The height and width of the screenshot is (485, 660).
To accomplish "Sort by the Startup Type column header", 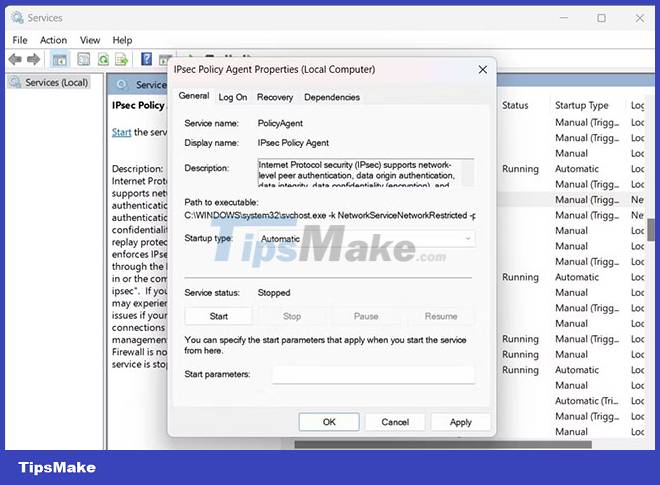I will point(581,105).
